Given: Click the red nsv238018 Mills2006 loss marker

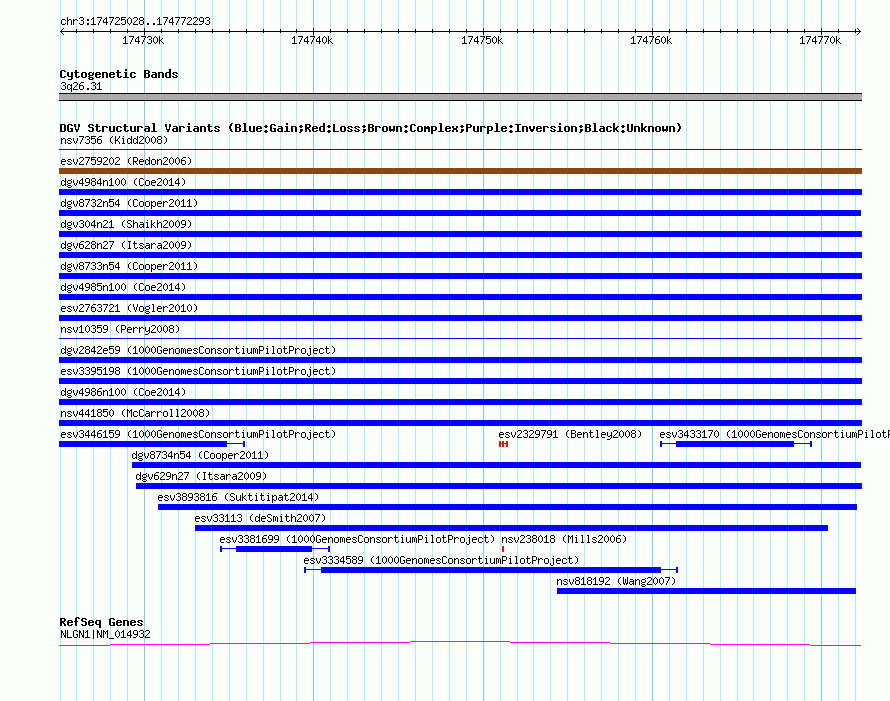Looking at the screenshot, I should click(503, 549).
